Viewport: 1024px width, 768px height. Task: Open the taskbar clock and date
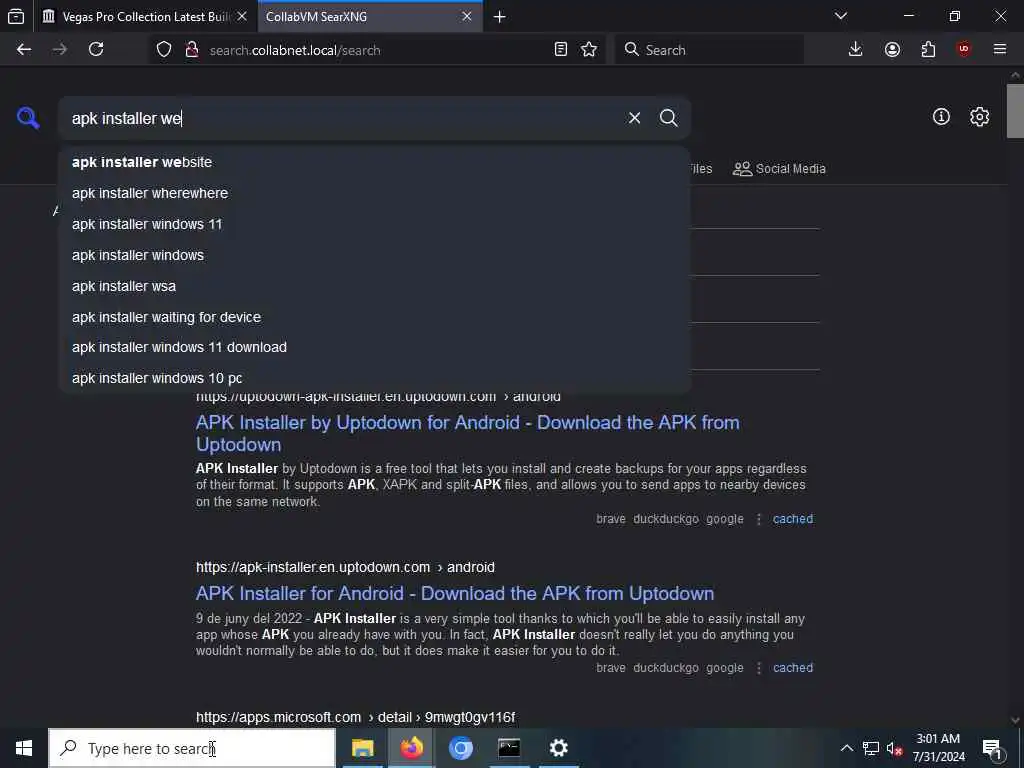(x=938, y=748)
